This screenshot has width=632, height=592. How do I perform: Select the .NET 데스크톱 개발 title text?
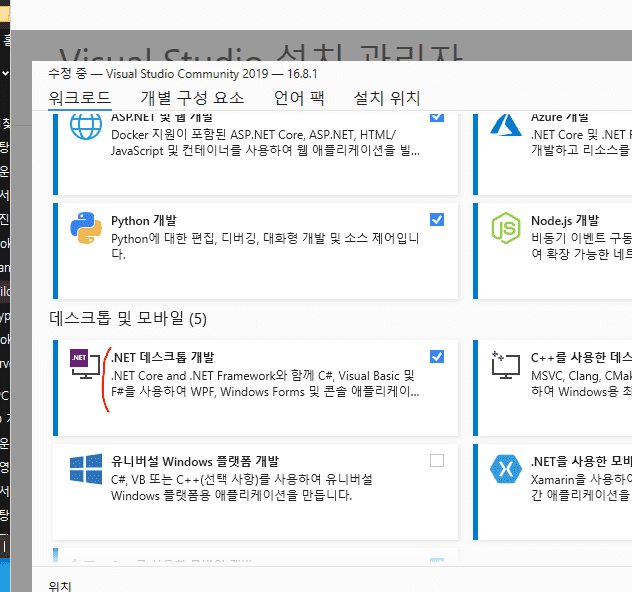pyautogui.click(x=162, y=357)
